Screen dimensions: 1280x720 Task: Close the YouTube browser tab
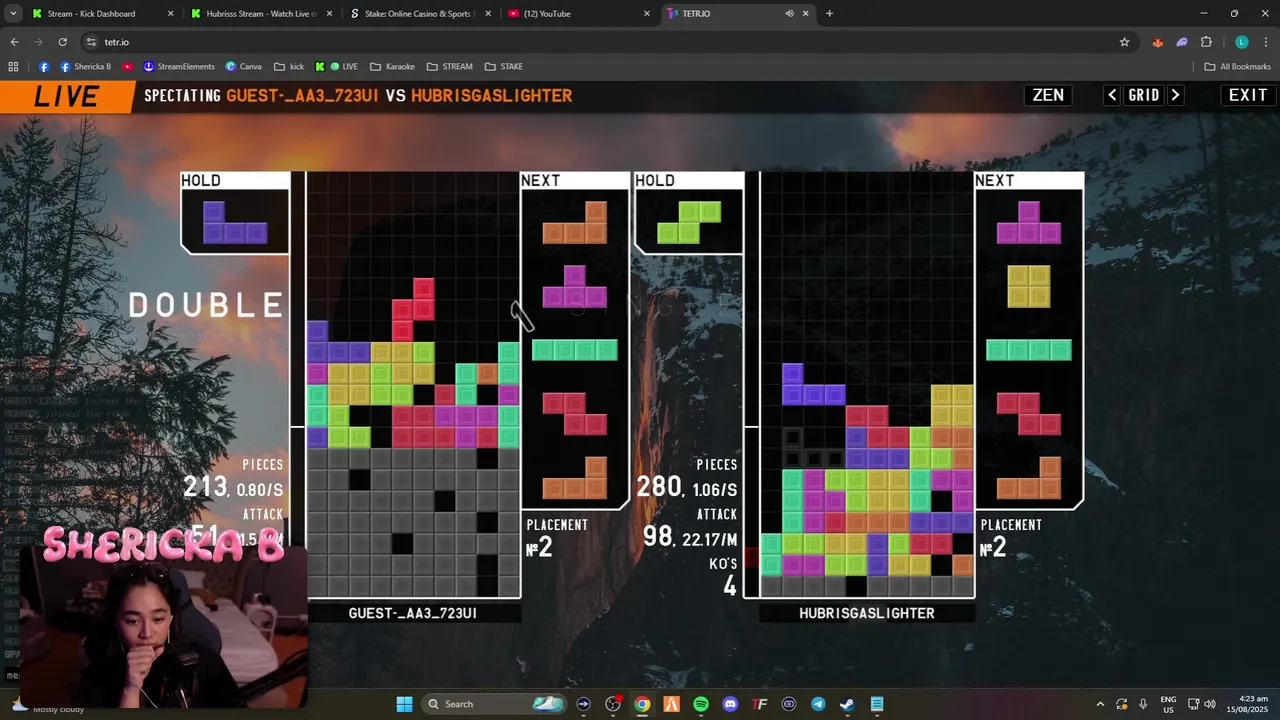tap(646, 14)
